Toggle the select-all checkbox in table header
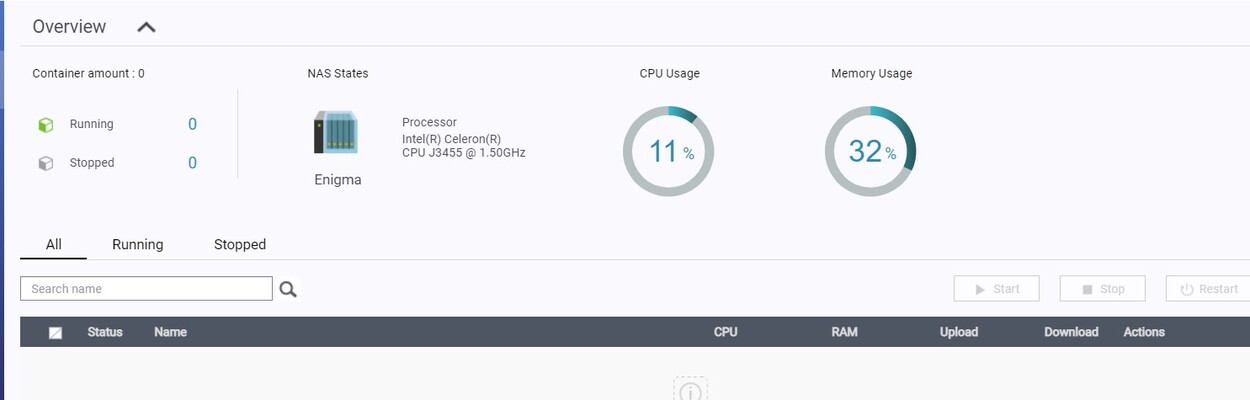The height and width of the screenshot is (400, 1250). pos(55,333)
